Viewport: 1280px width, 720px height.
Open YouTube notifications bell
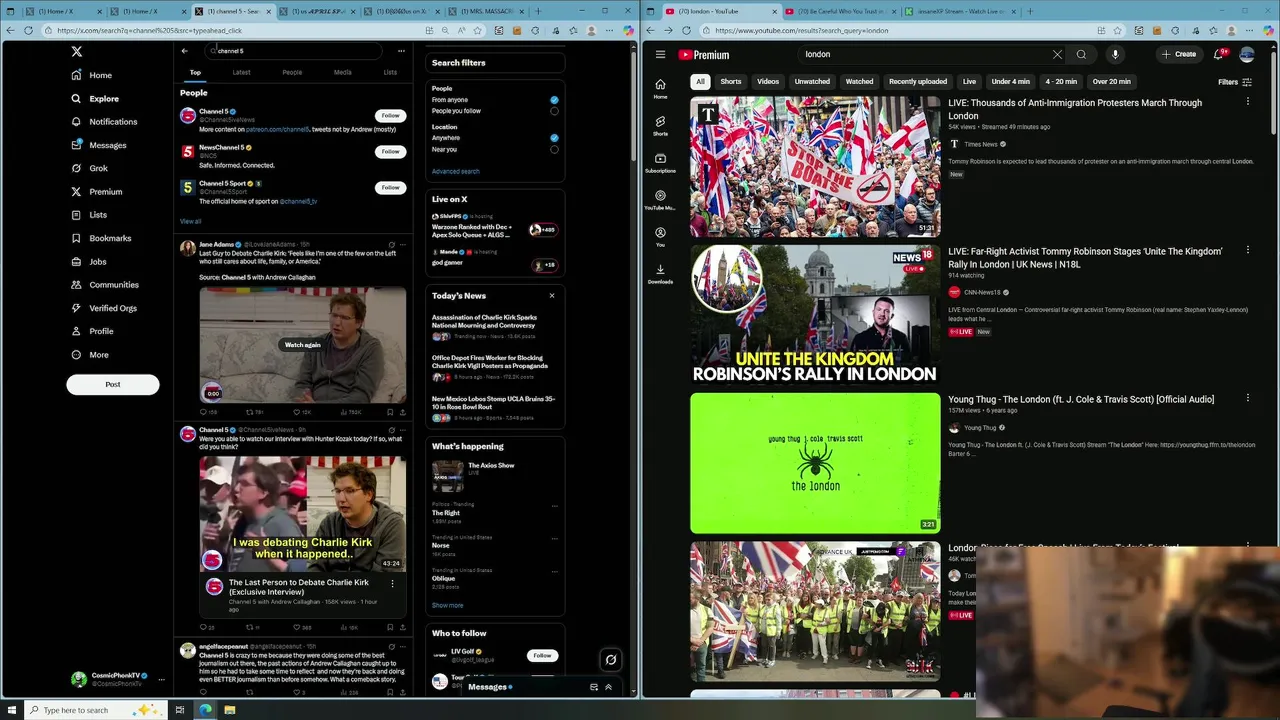(x=1219, y=55)
